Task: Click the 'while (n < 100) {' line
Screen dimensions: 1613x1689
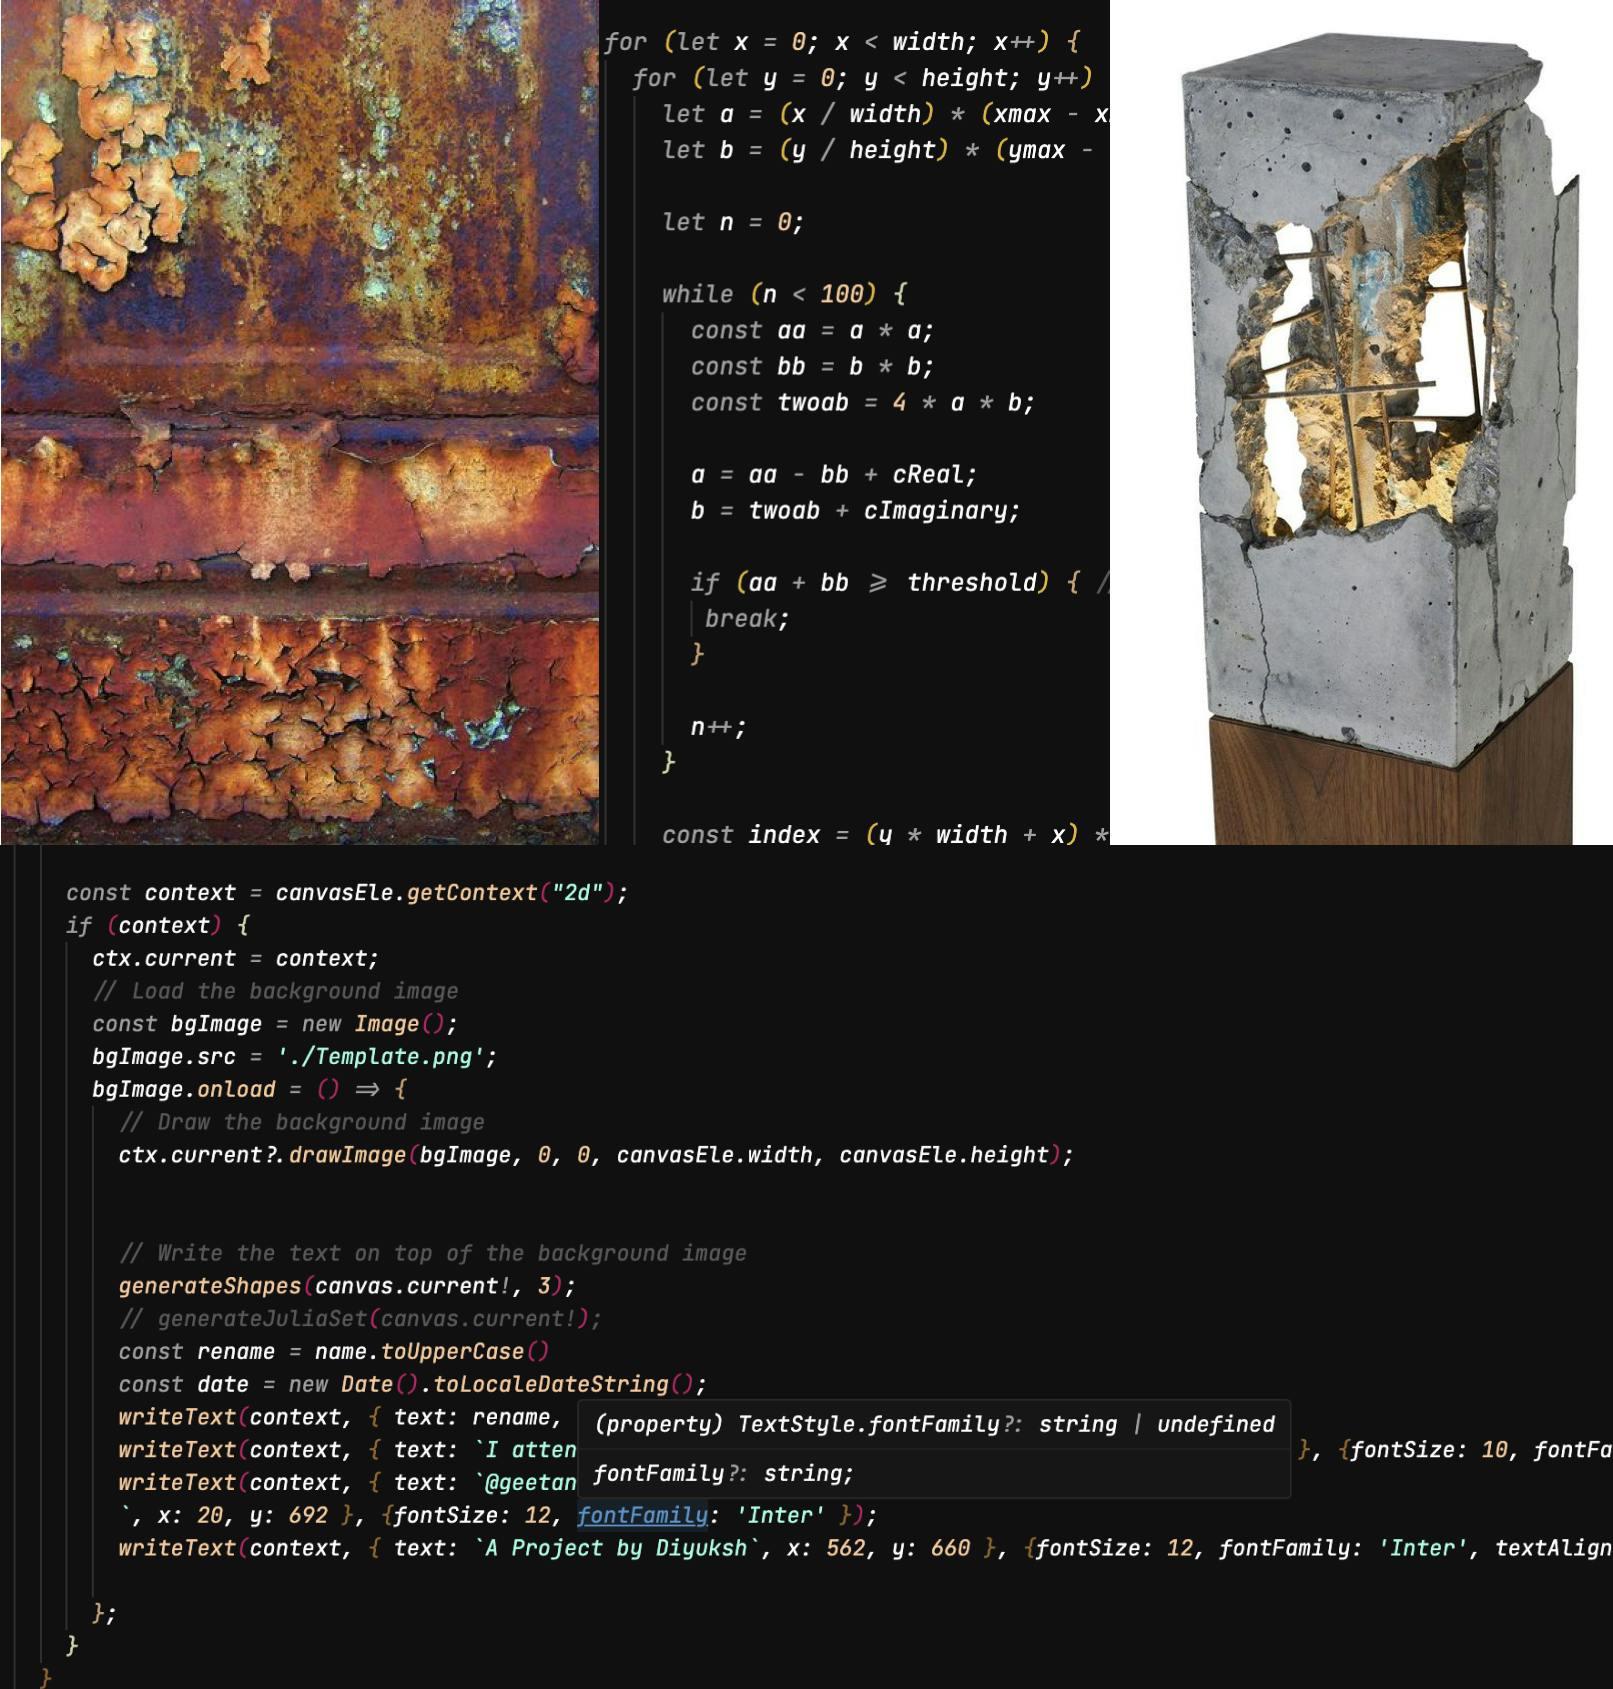Action: coord(784,294)
